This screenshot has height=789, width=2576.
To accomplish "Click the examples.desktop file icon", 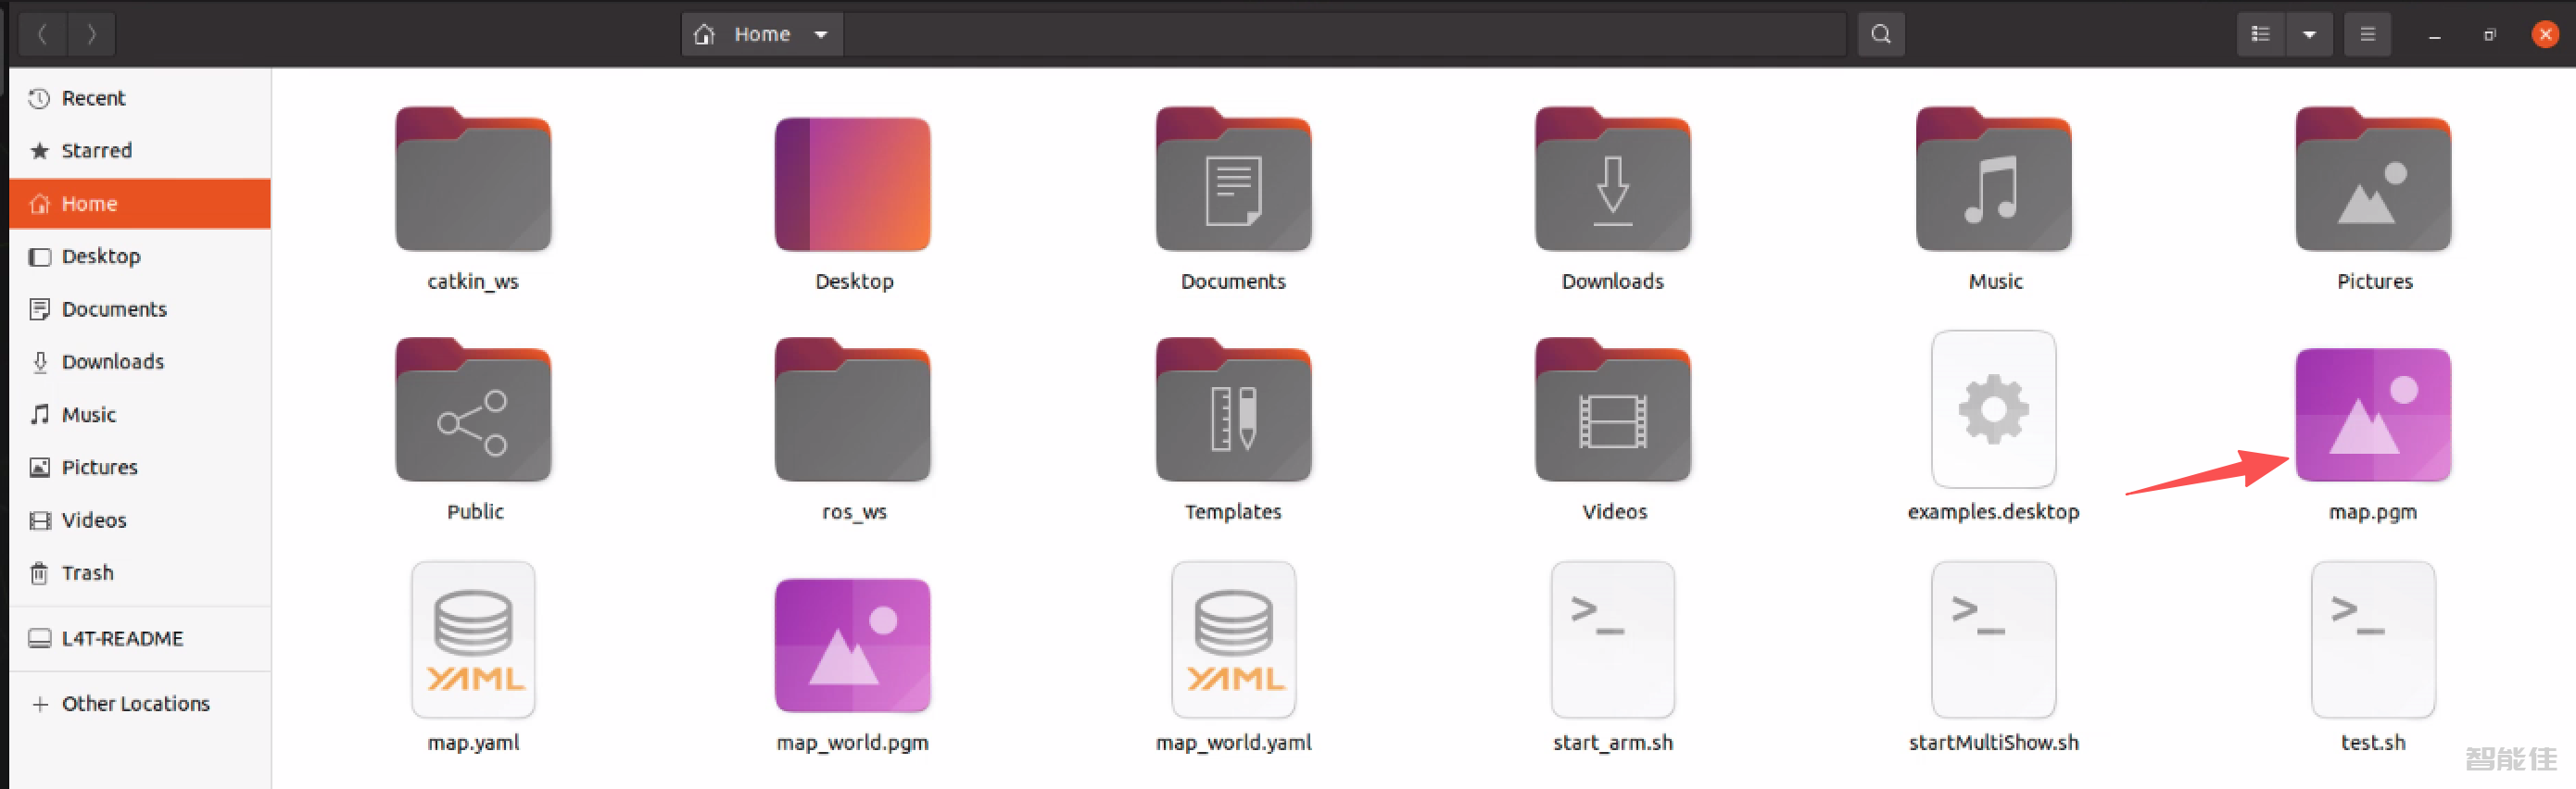I will point(1993,410).
